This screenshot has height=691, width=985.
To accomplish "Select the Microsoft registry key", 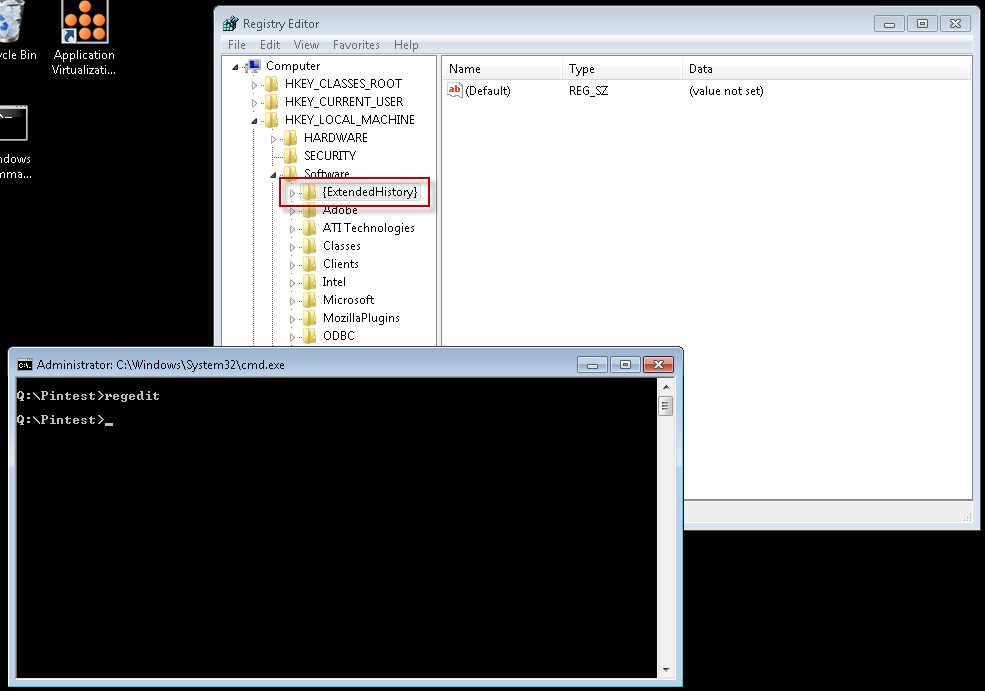I will pos(348,300).
